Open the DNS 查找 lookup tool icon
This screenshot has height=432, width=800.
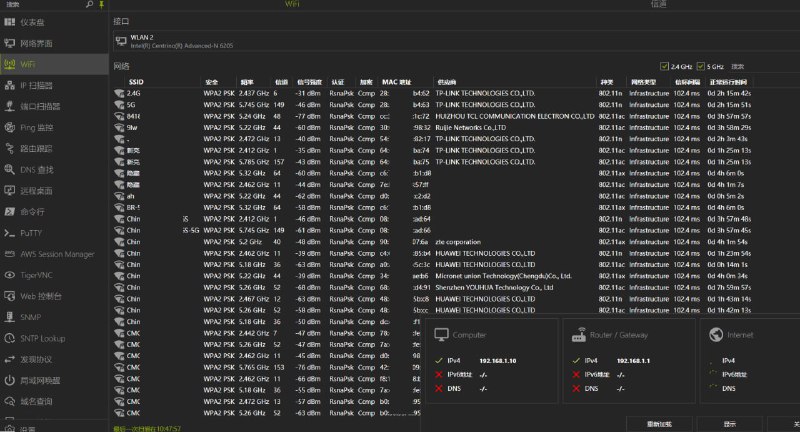pyautogui.click(x=9, y=169)
